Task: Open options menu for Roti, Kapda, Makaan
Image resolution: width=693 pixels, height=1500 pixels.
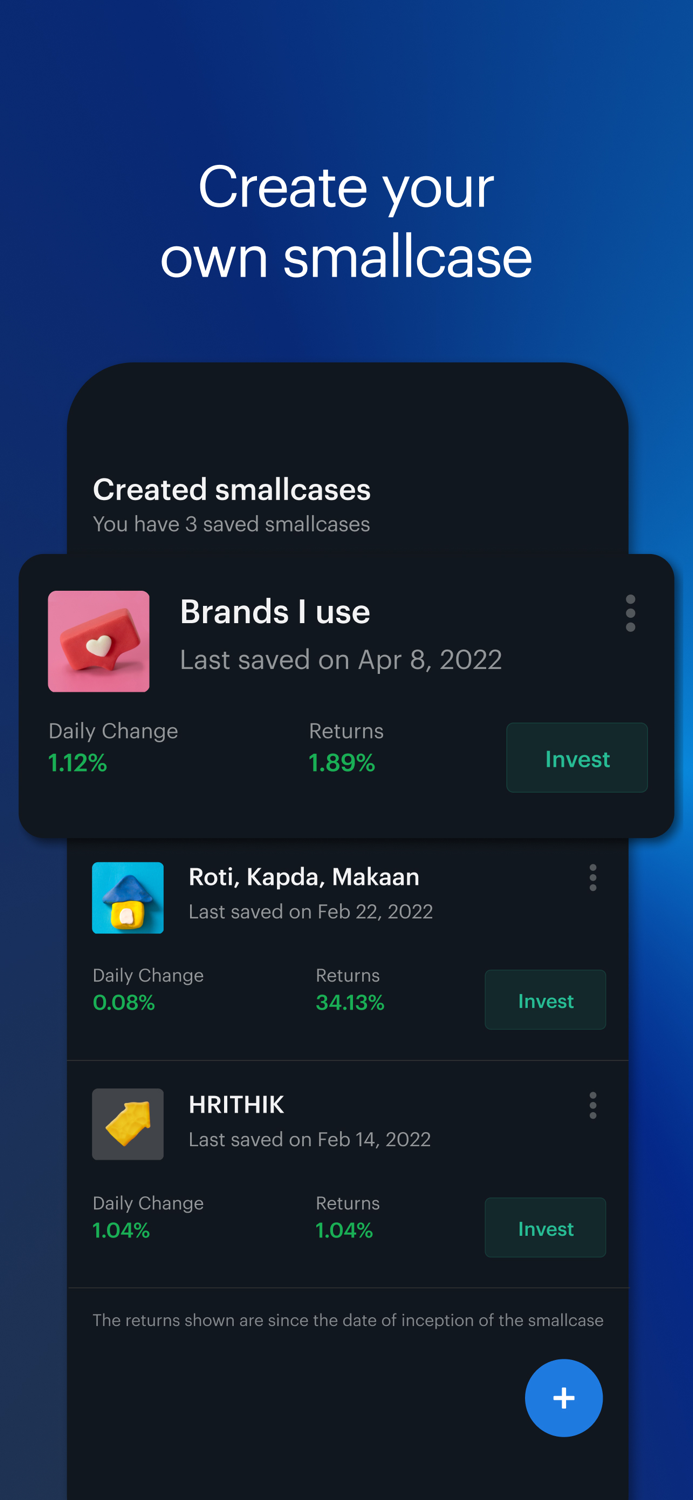Action: 593,877
